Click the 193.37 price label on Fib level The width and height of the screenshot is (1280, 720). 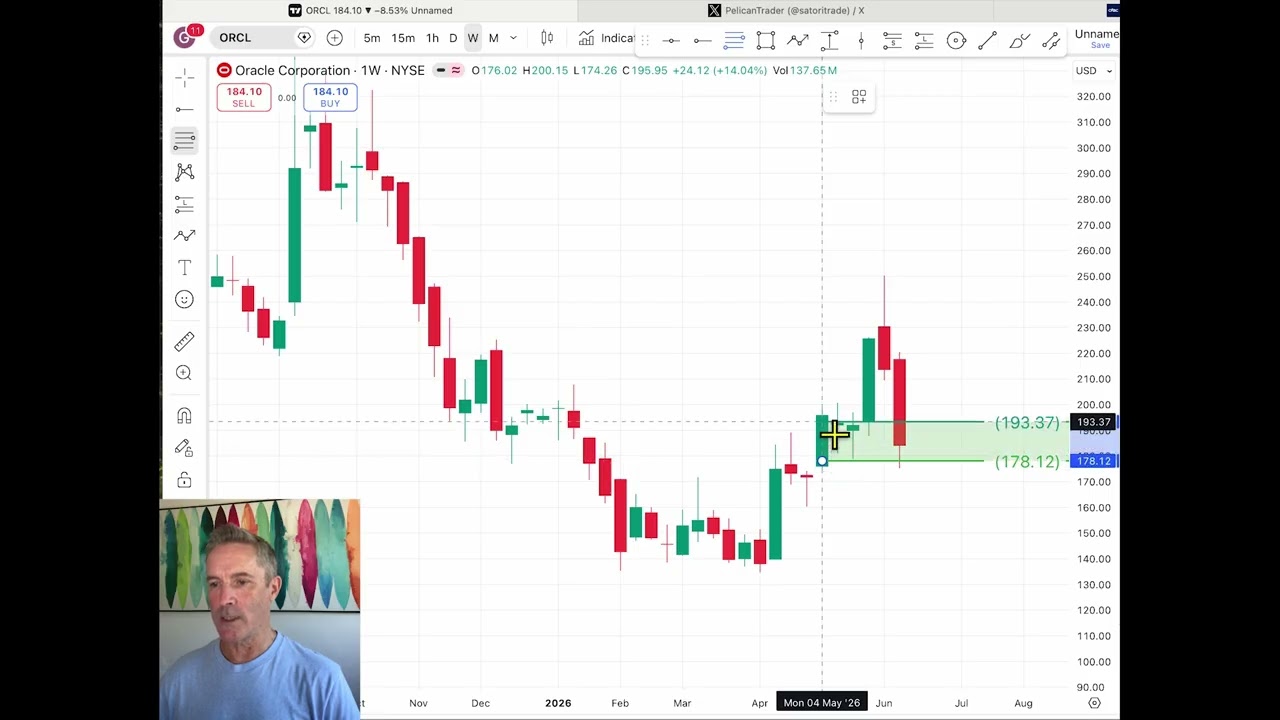pyautogui.click(x=1027, y=423)
